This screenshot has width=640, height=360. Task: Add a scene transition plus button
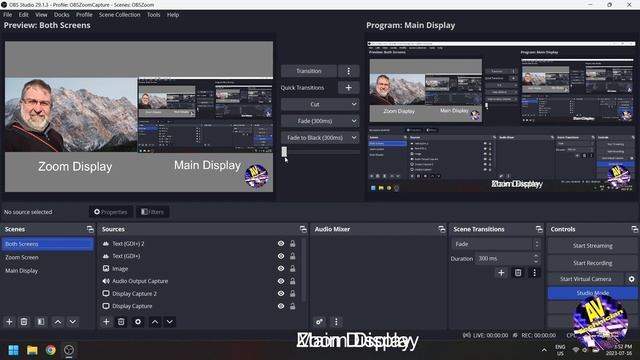[501, 273]
